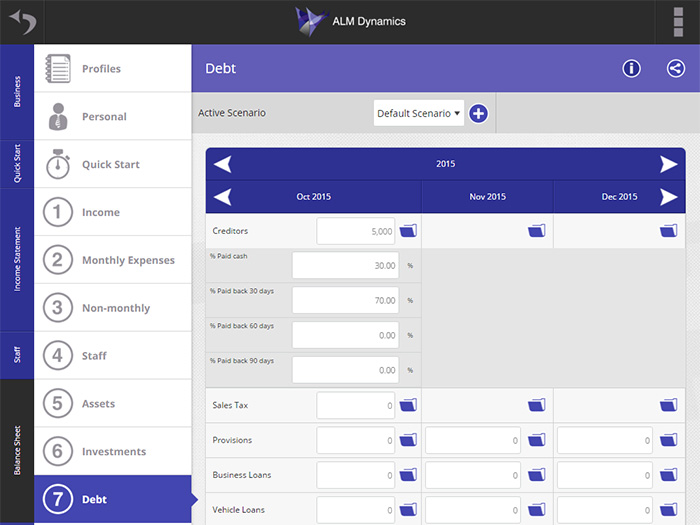Go to step 5 Assets
Viewport: 700px width, 525px height.
[x=112, y=404]
